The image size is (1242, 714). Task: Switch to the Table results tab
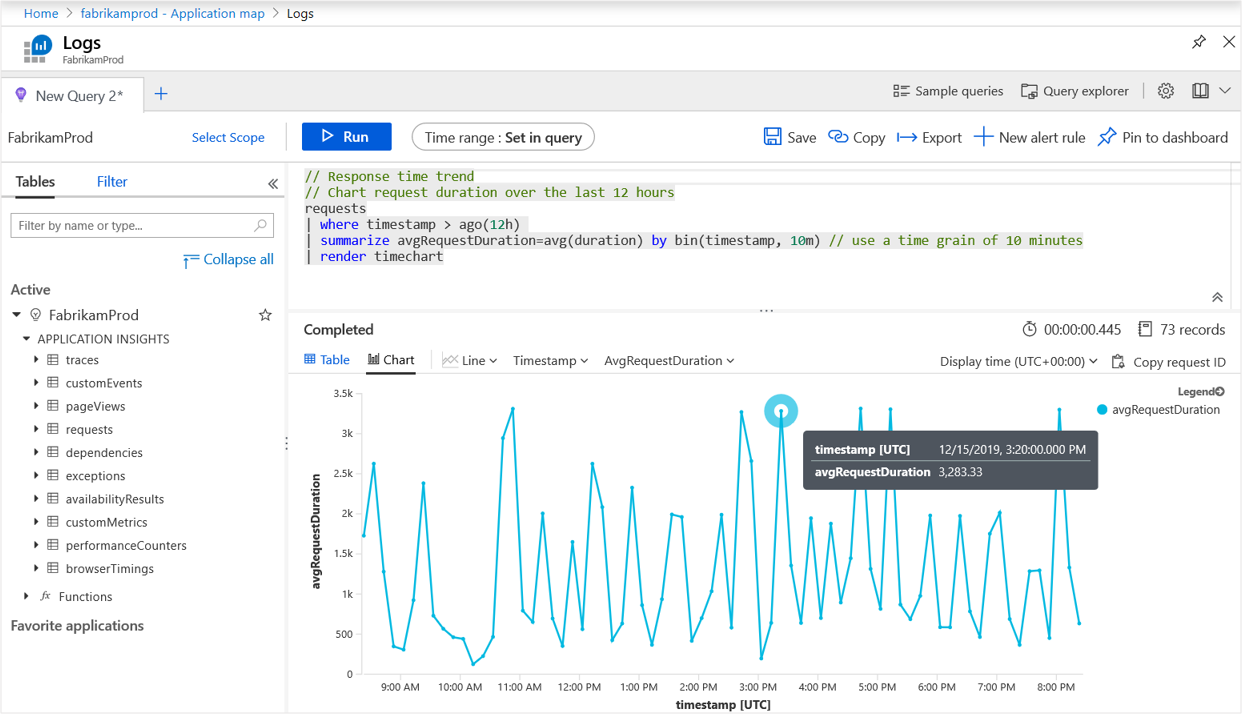(x=327, y=360)
